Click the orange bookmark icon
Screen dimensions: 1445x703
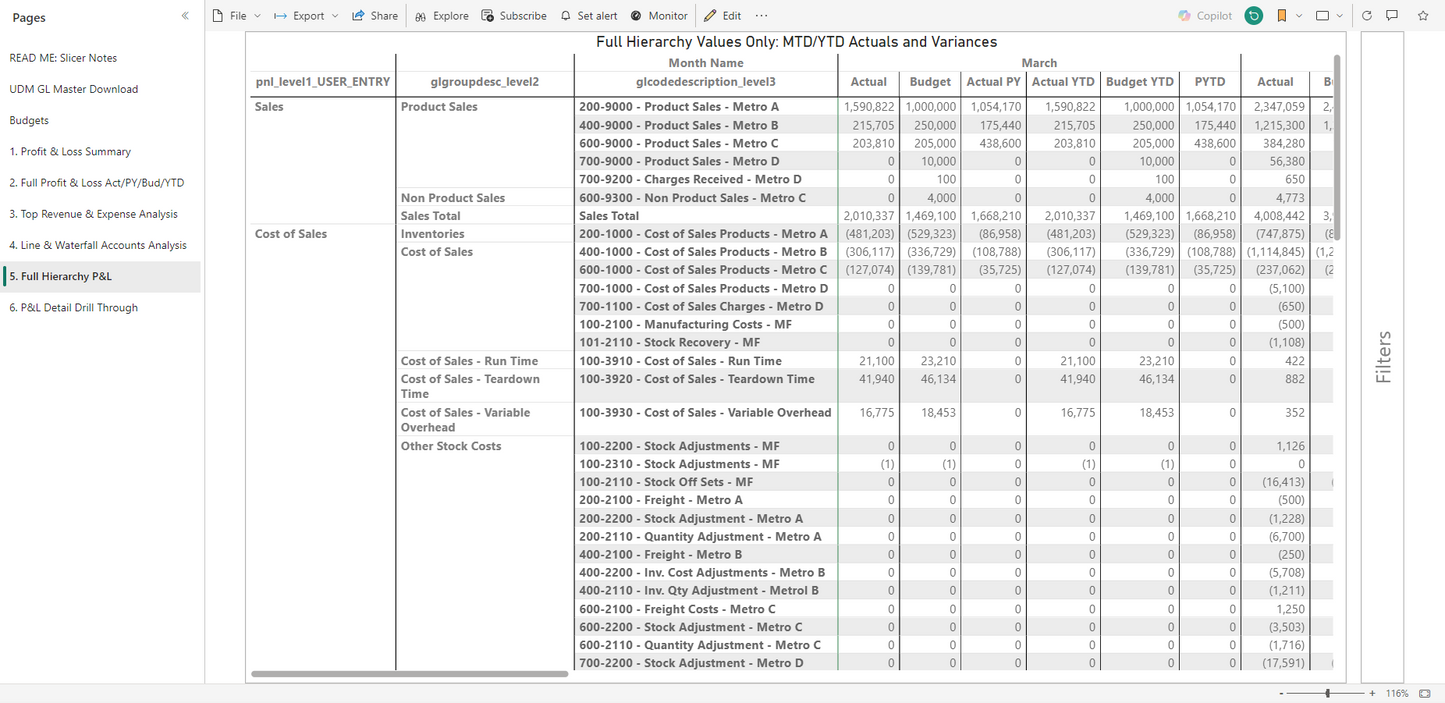click(1282, 16)
